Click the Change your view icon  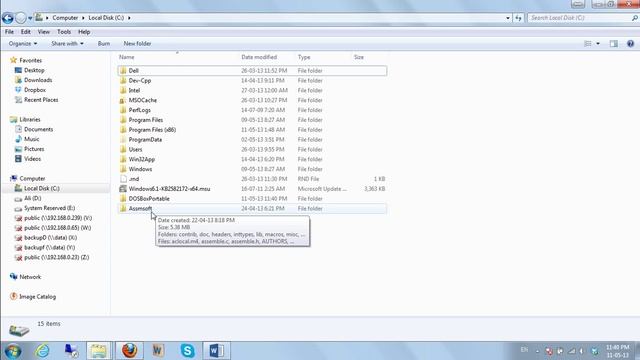click(x=588, y=44)
